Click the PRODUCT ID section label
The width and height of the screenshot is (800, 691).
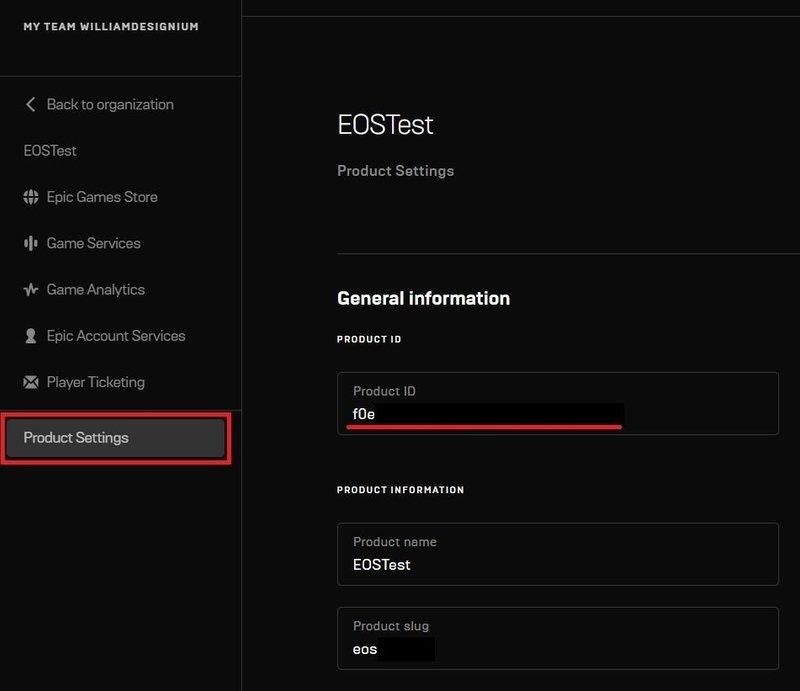tap(369, 339)
